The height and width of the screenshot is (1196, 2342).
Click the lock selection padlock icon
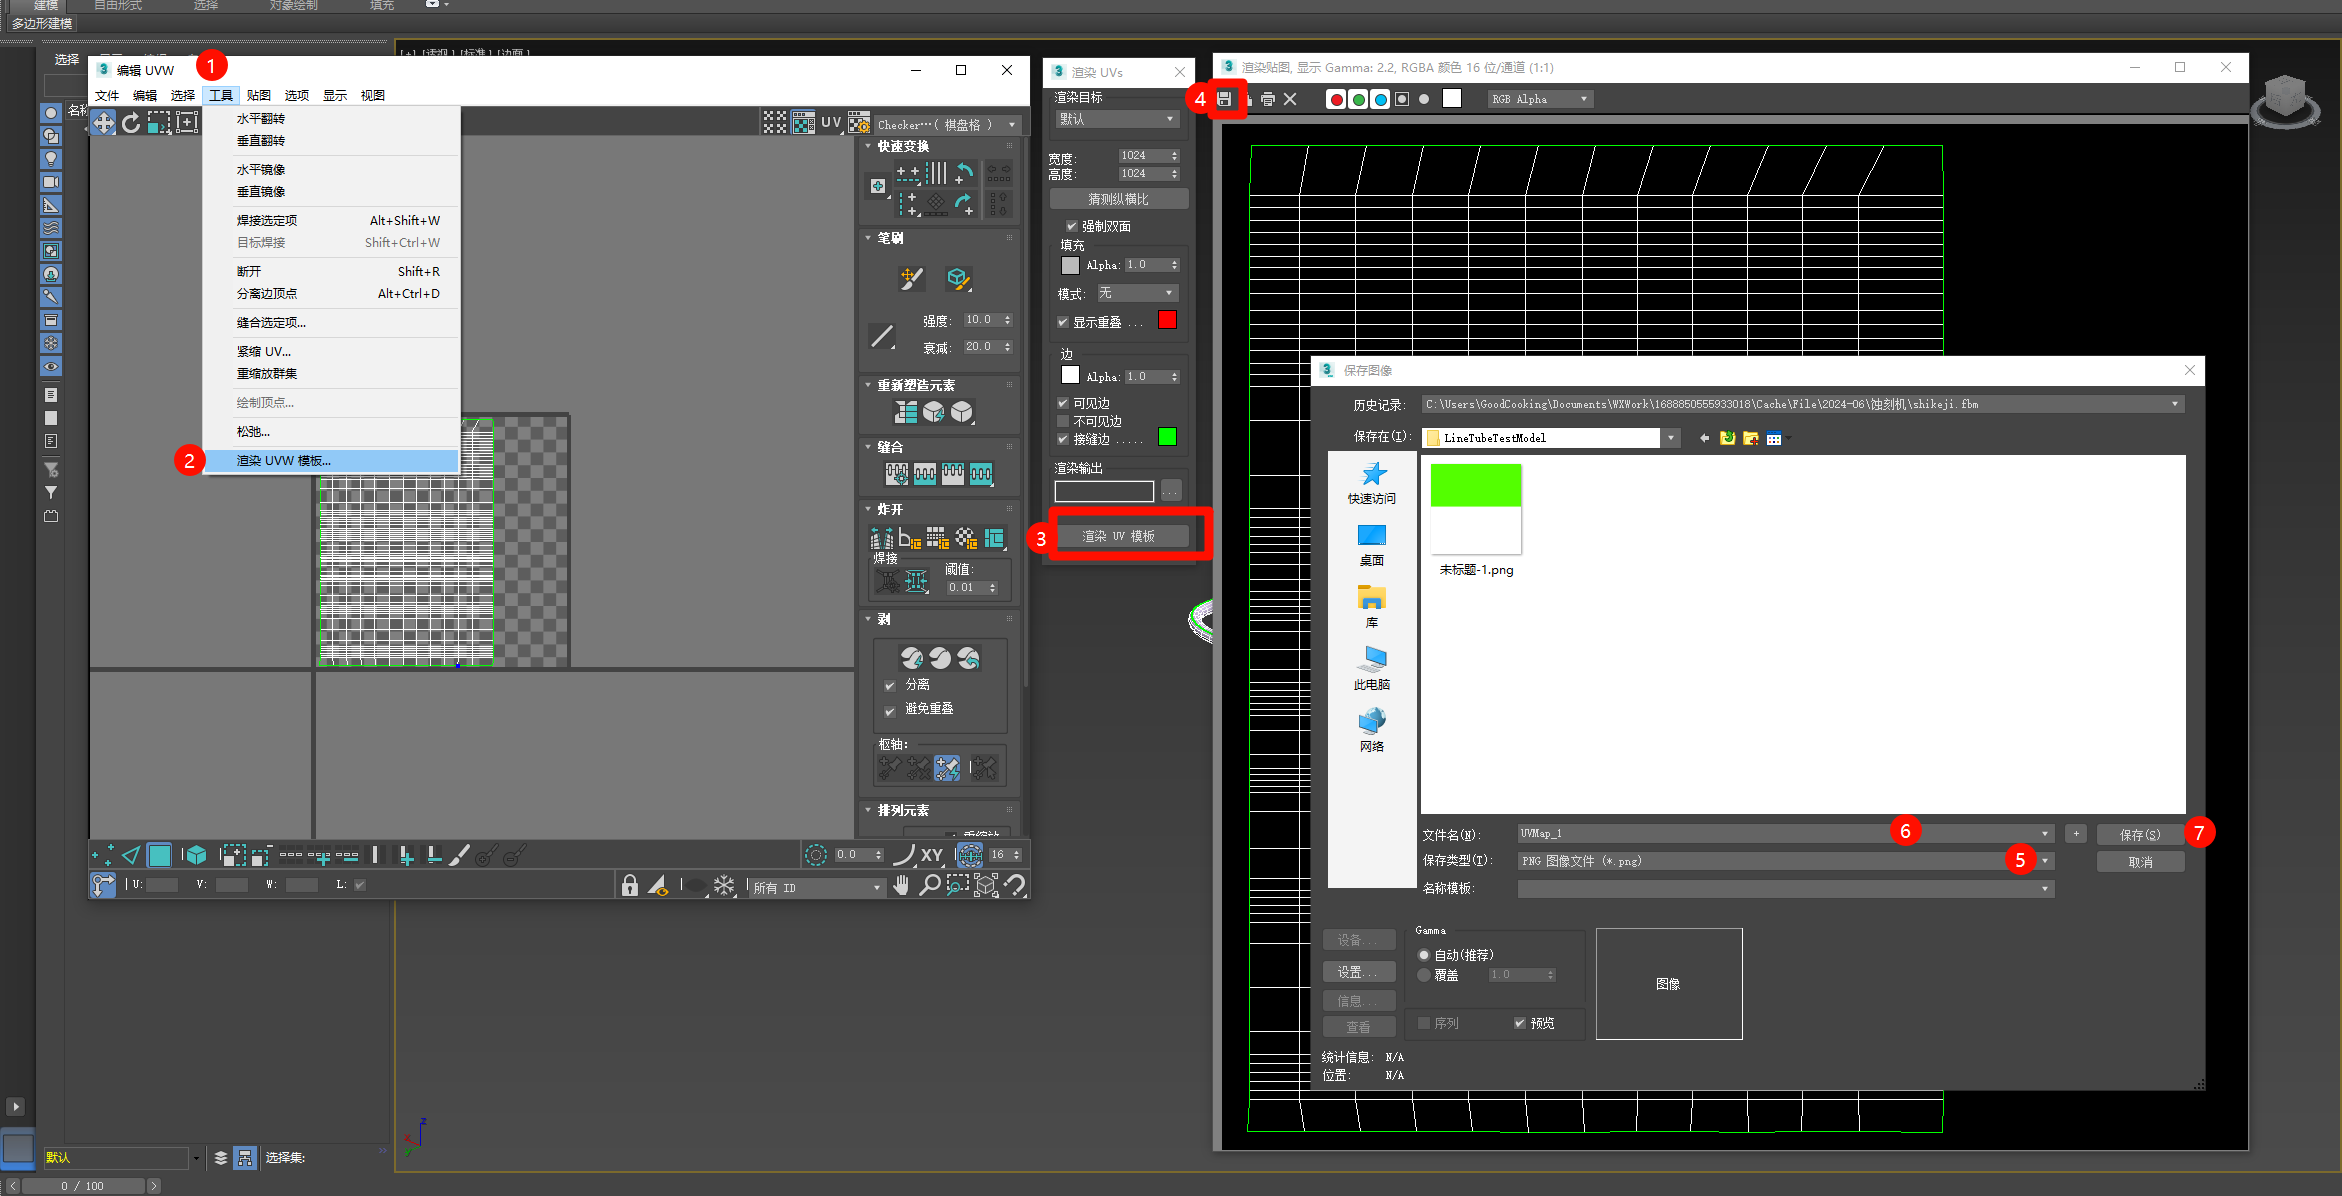pyautogui.click(x=629, y=885)
